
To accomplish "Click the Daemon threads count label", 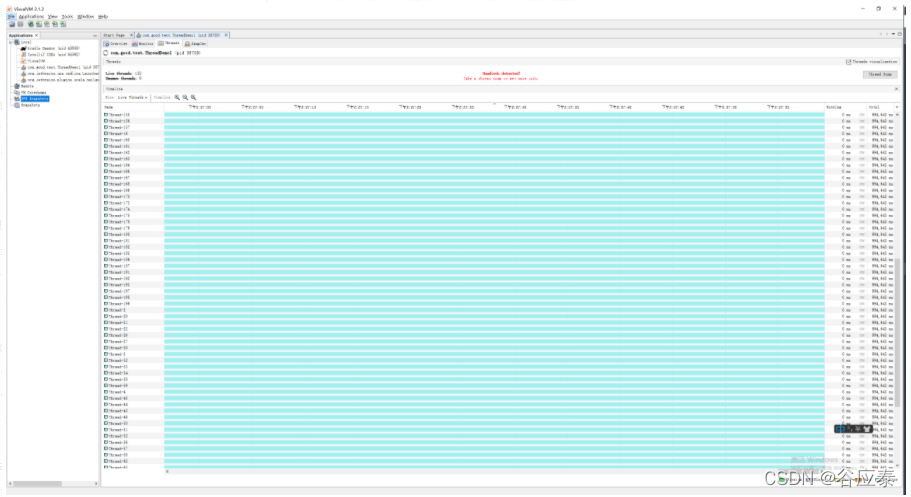I will pyautogui.click(x=123, y=78).
